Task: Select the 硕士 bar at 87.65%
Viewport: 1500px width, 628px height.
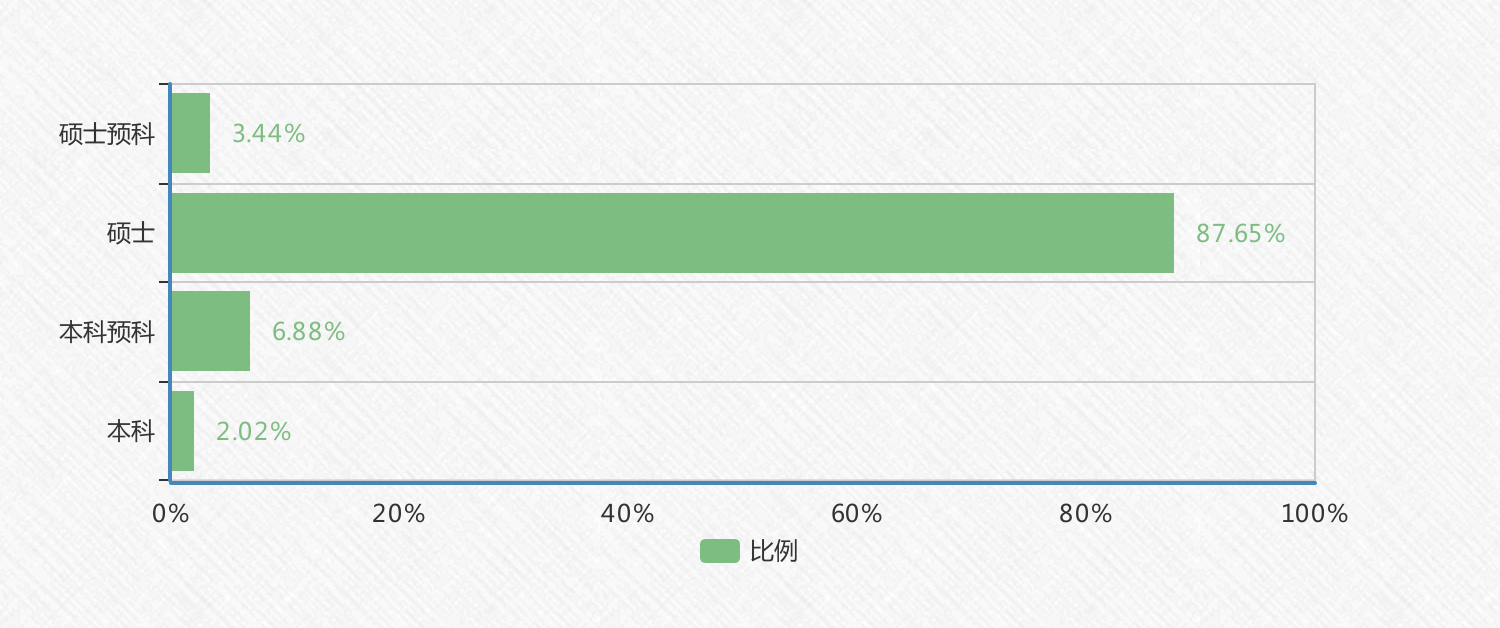Action: pyautogui.click(x=672, y=233)
